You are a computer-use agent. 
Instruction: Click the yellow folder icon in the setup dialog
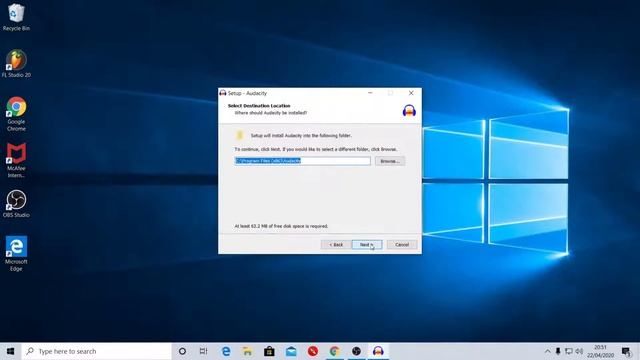240,136
